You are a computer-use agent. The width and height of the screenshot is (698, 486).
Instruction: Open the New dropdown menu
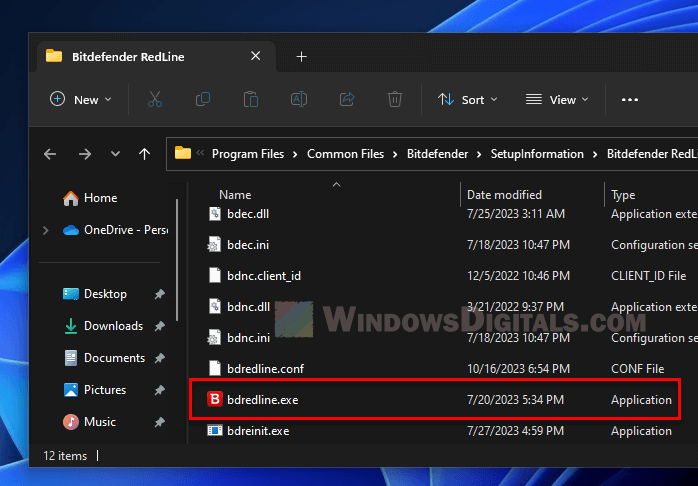pyautogui.click(x=81, y=99)
